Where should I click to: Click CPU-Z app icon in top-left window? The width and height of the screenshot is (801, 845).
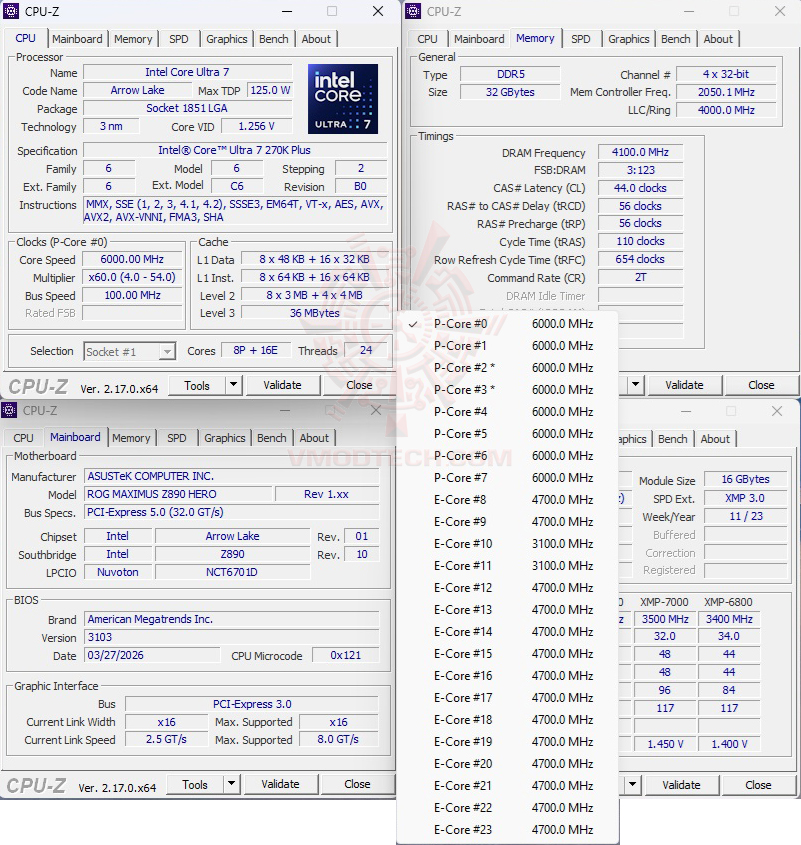pos(11,11)
